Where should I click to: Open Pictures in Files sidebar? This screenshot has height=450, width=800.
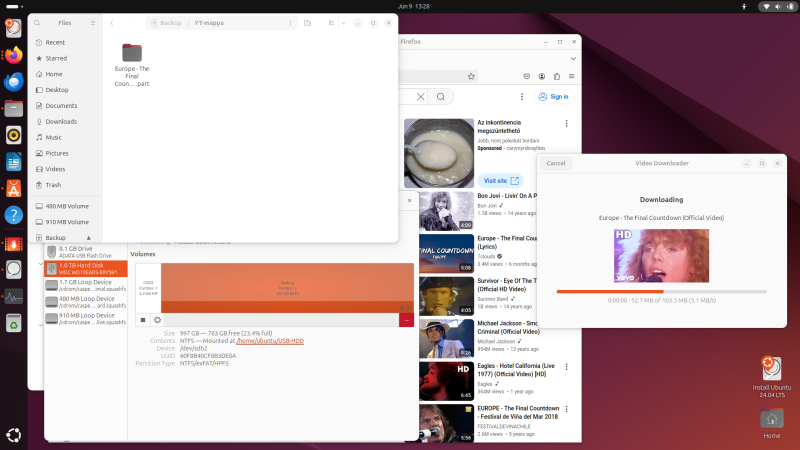[x=65, y=153]
